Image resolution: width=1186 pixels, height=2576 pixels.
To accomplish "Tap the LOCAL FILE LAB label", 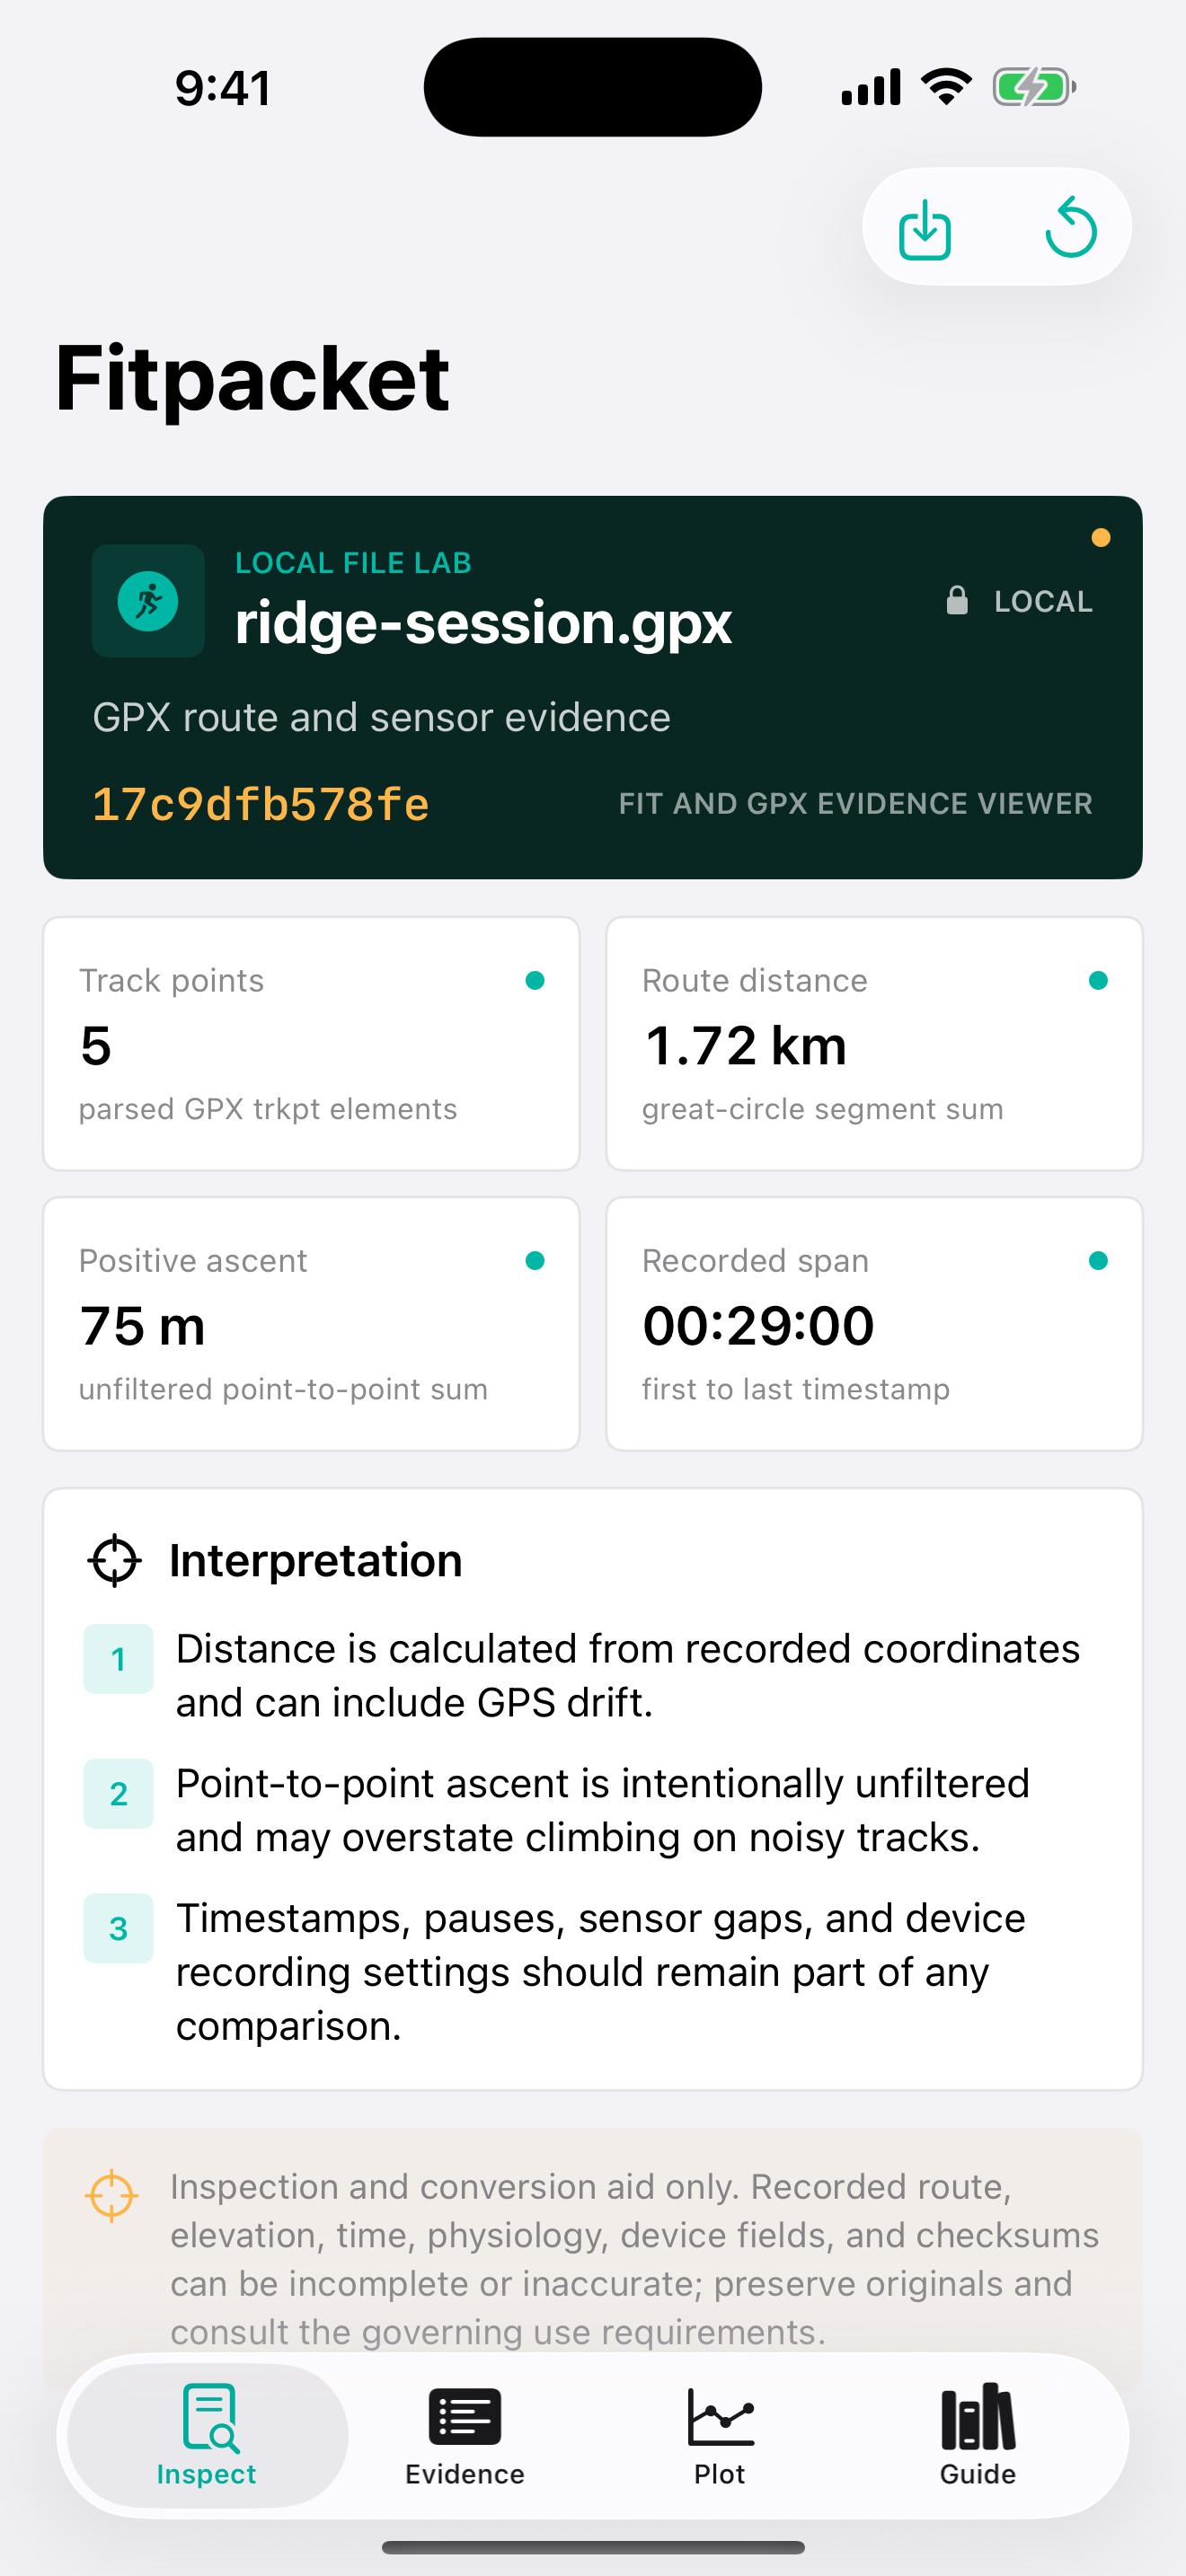I will click(353, 563).
